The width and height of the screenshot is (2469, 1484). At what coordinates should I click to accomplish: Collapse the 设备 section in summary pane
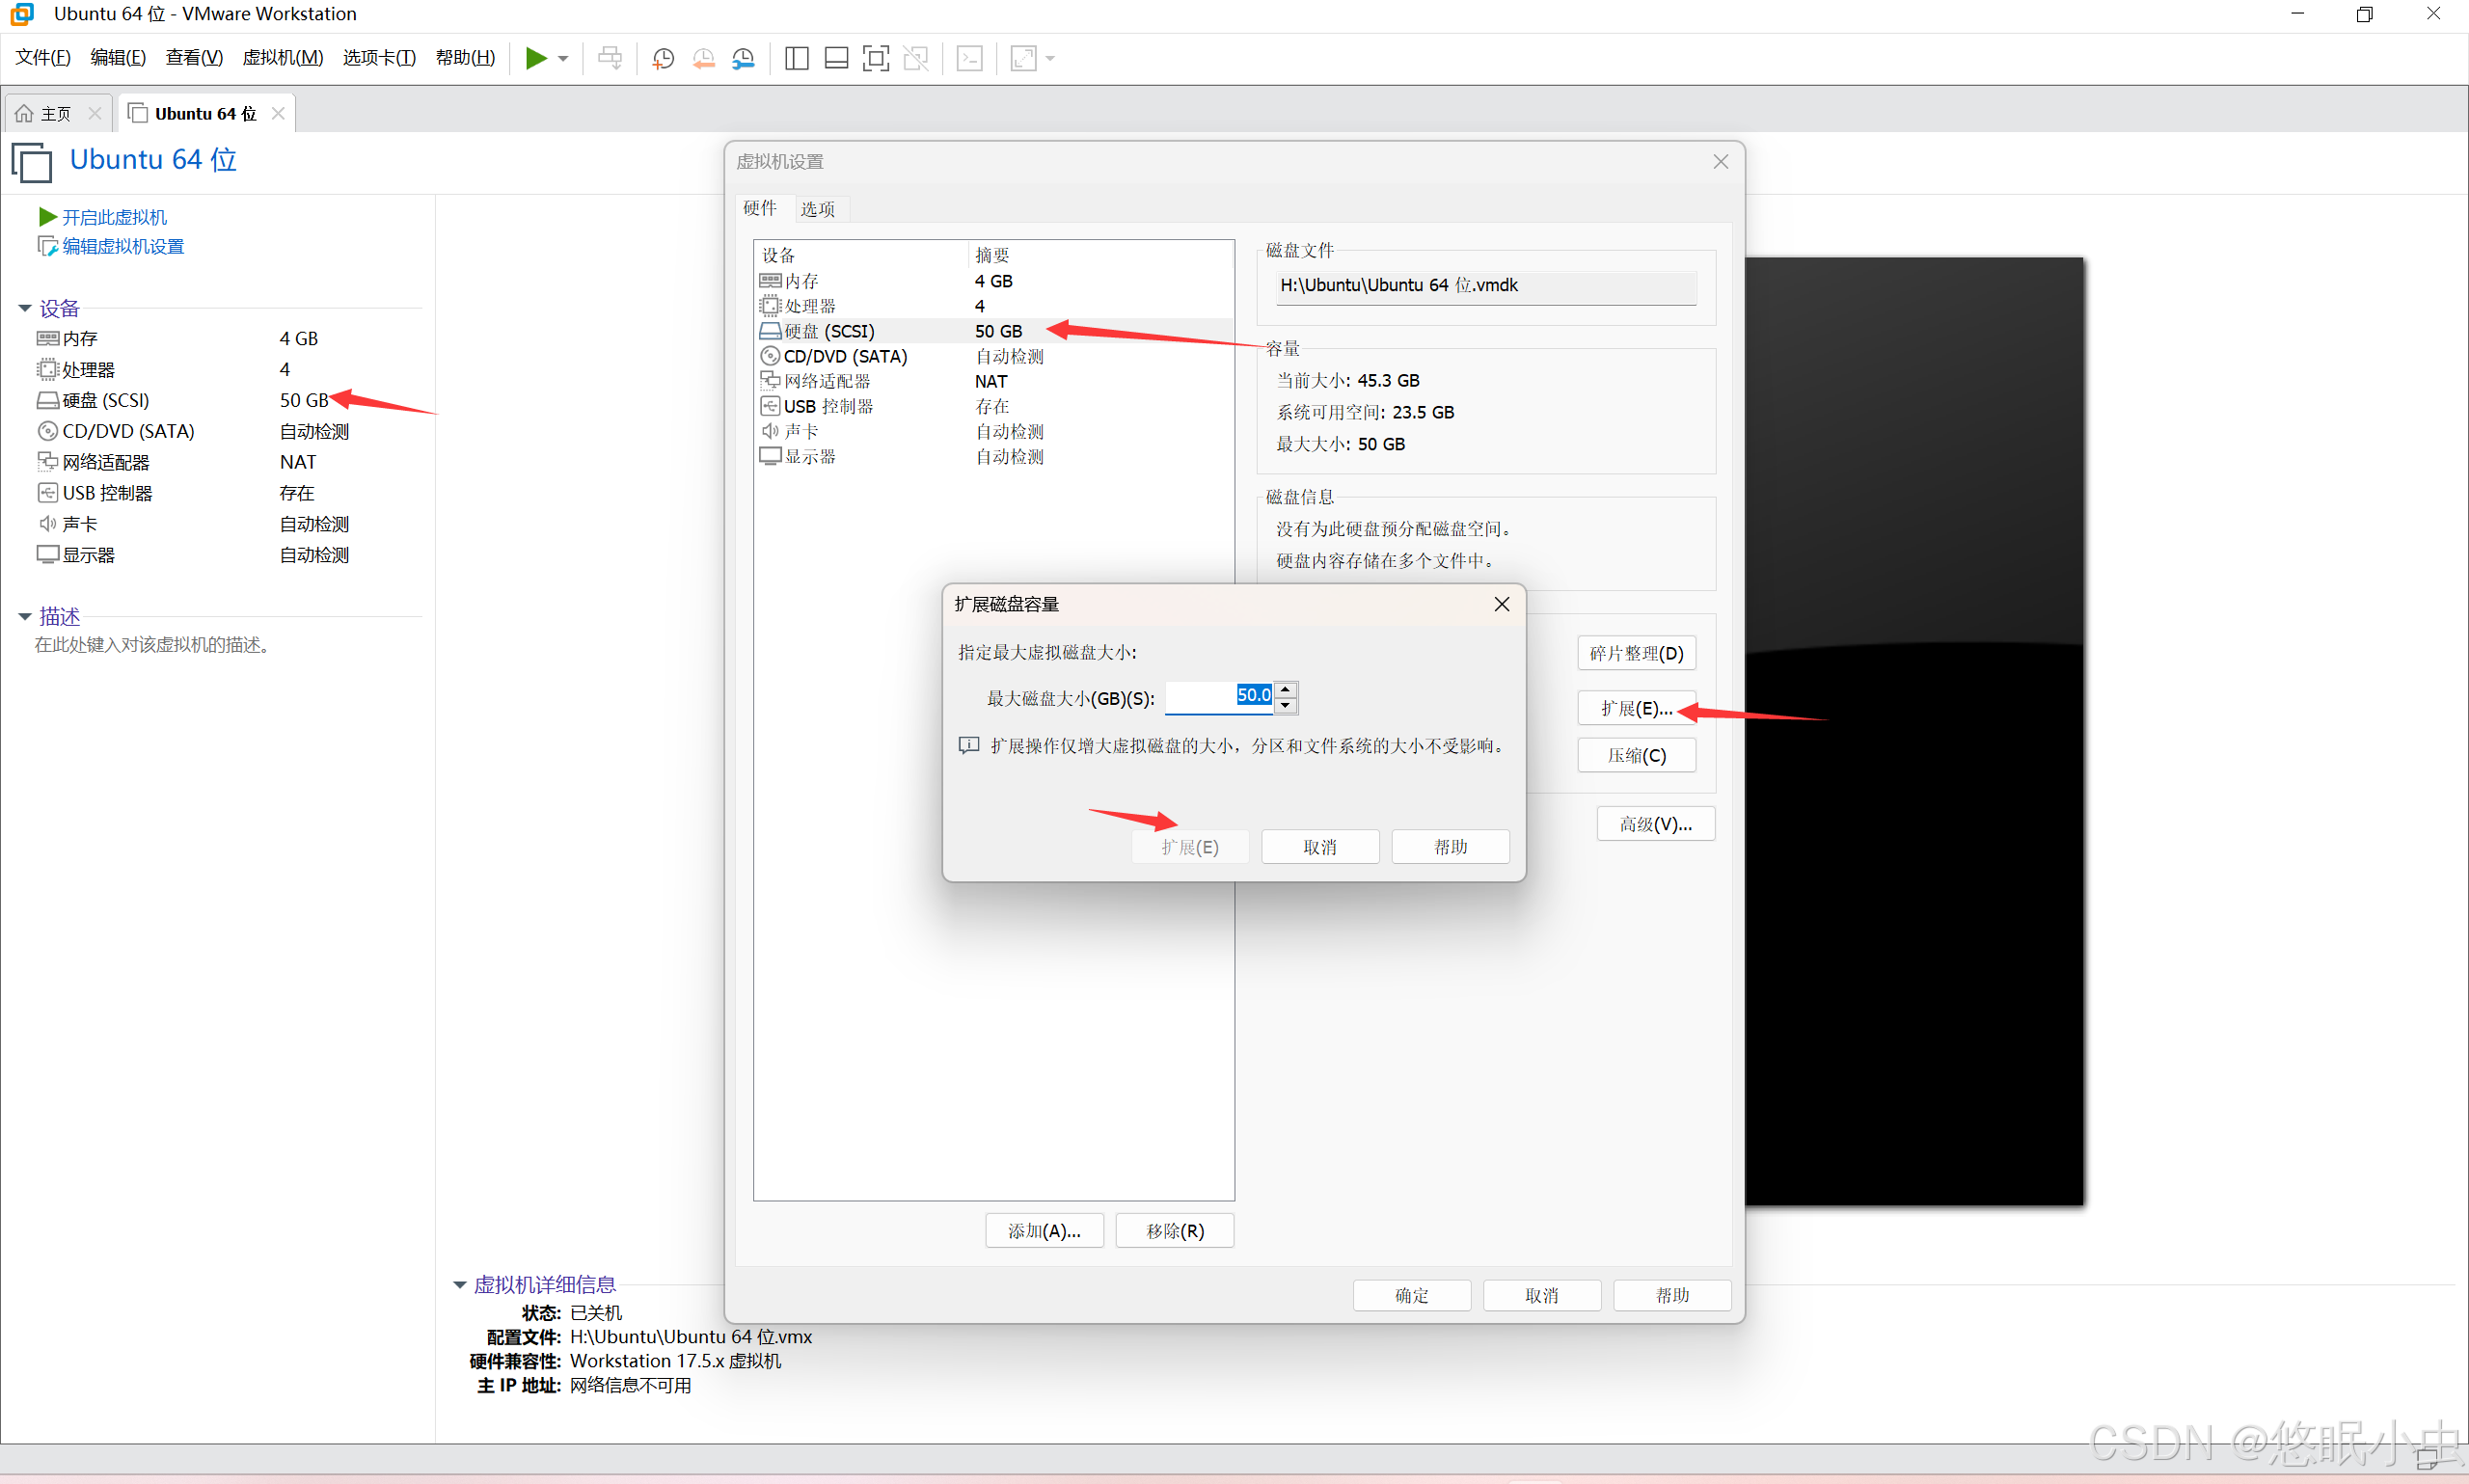click(x=25, y=309)
